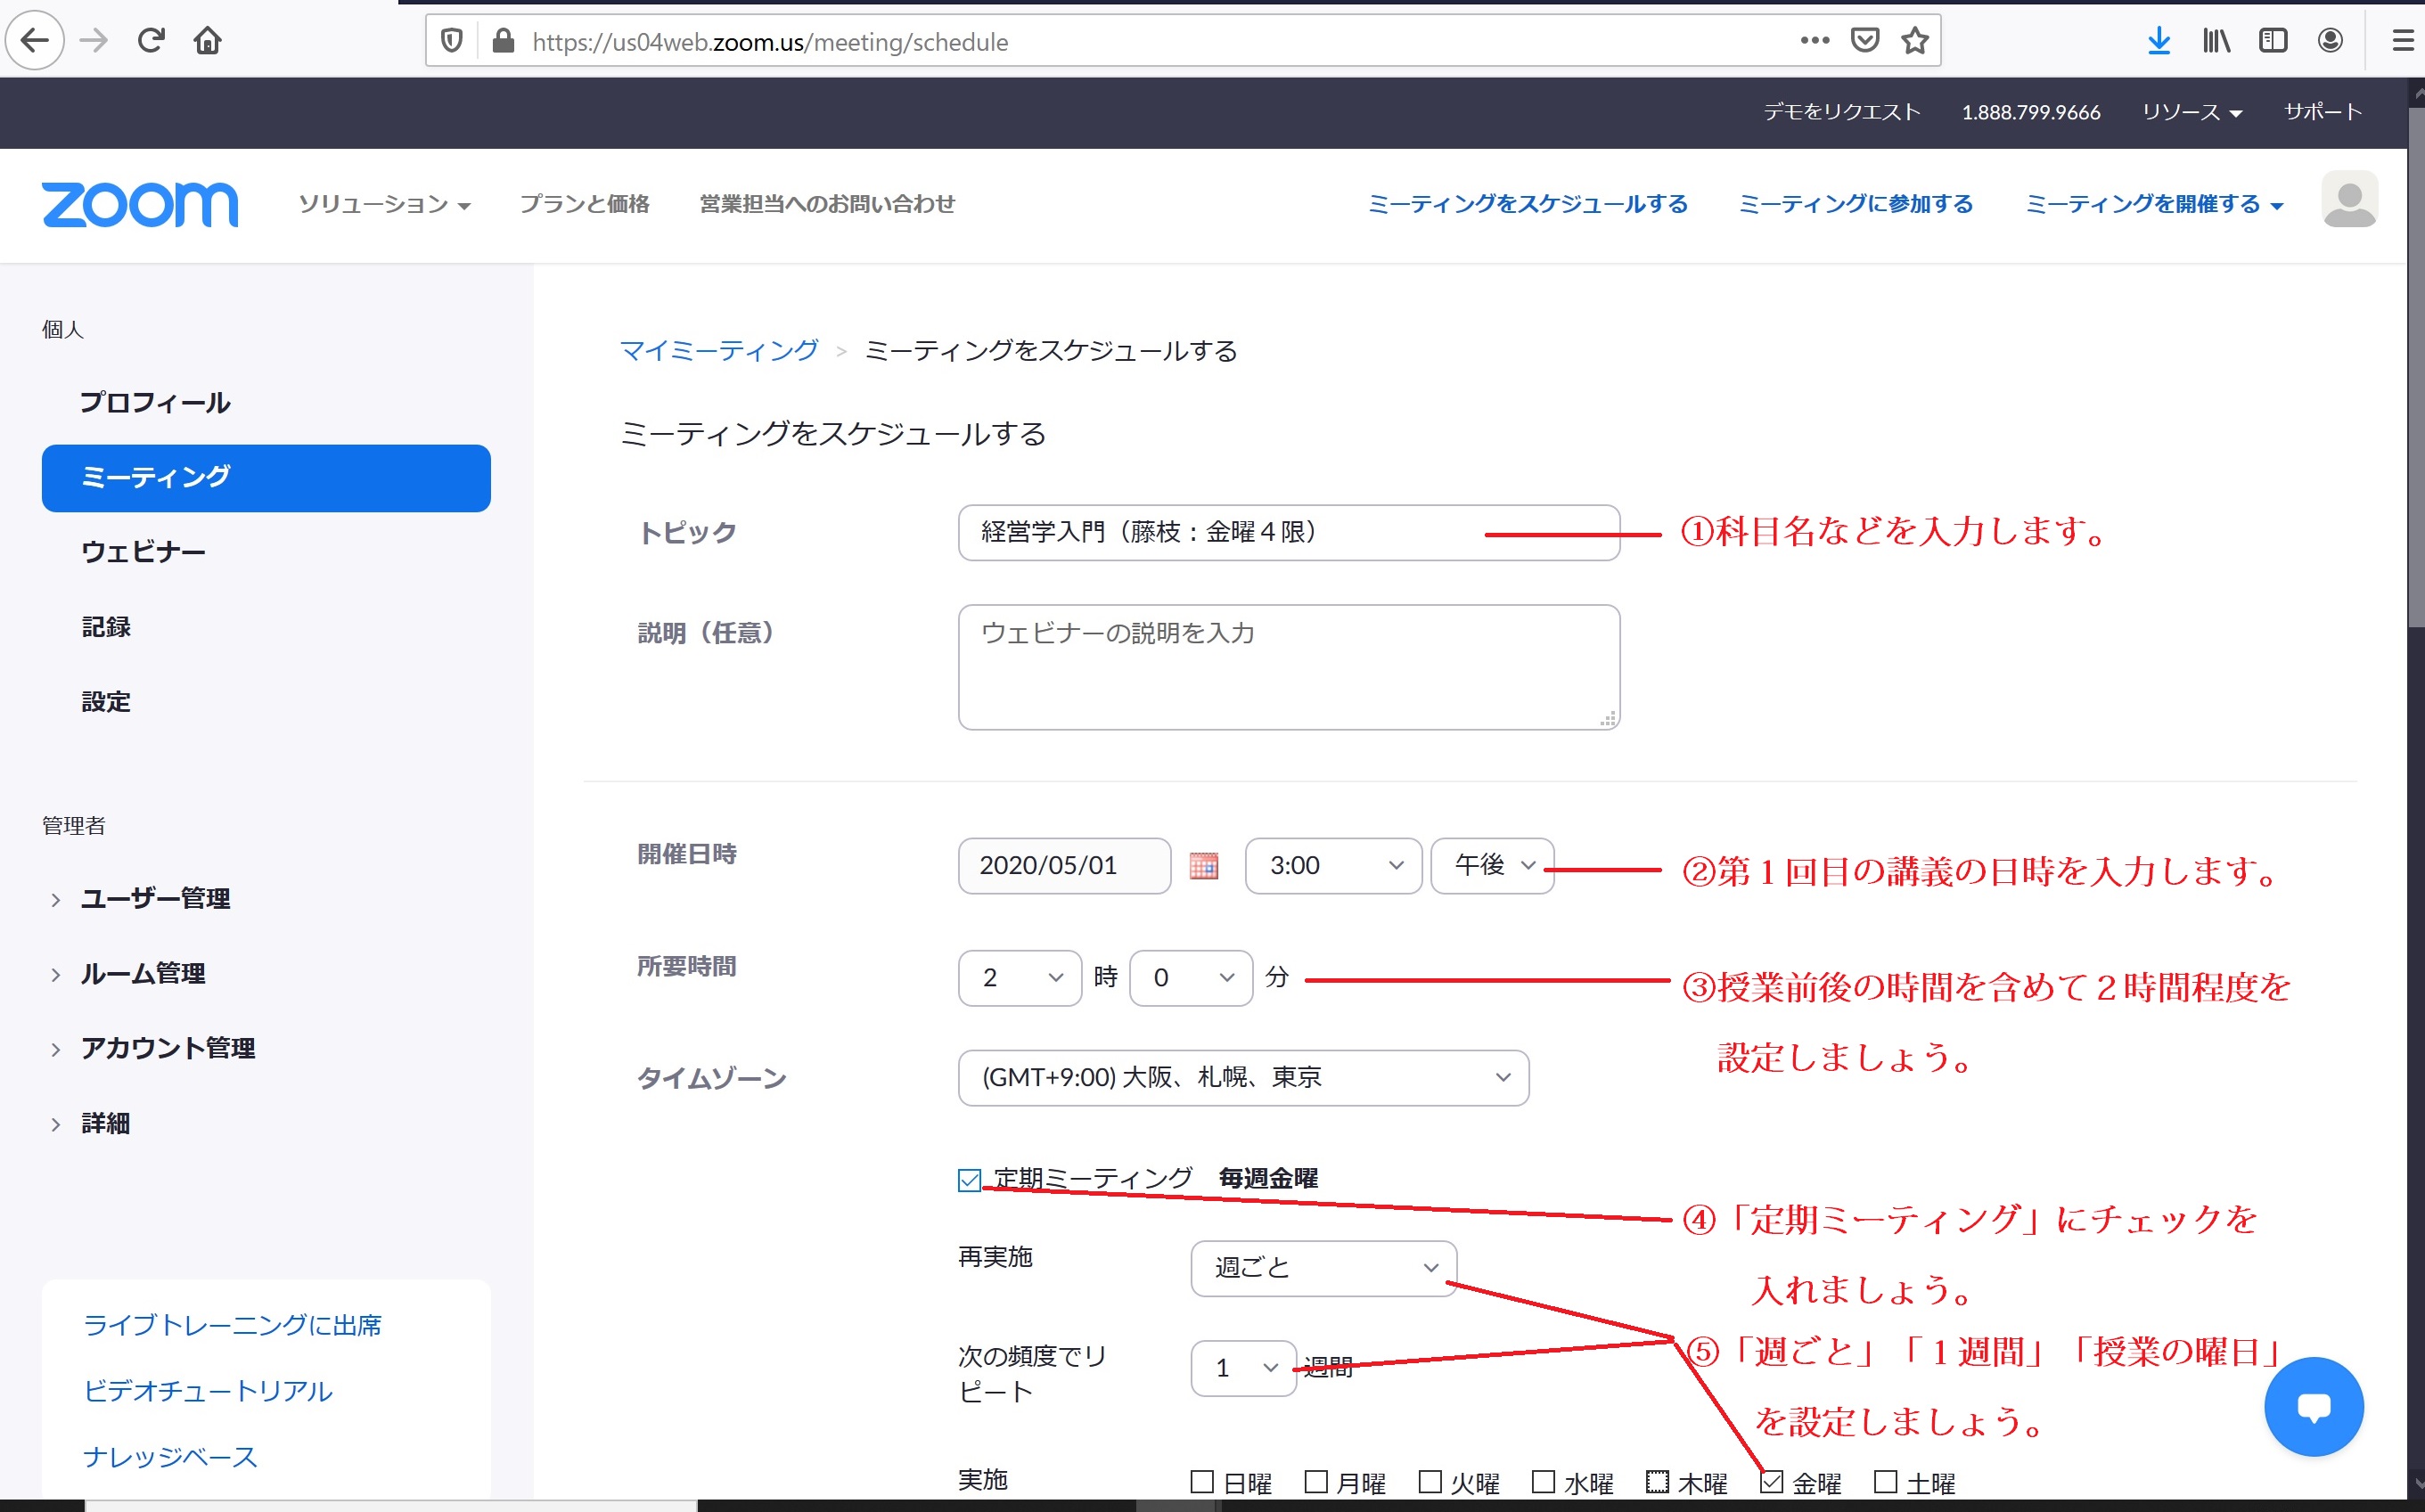The width and height of the screenshot is (2425, 1512).
Task: Click the トピック text field
Action: (x=1289, y=533)
